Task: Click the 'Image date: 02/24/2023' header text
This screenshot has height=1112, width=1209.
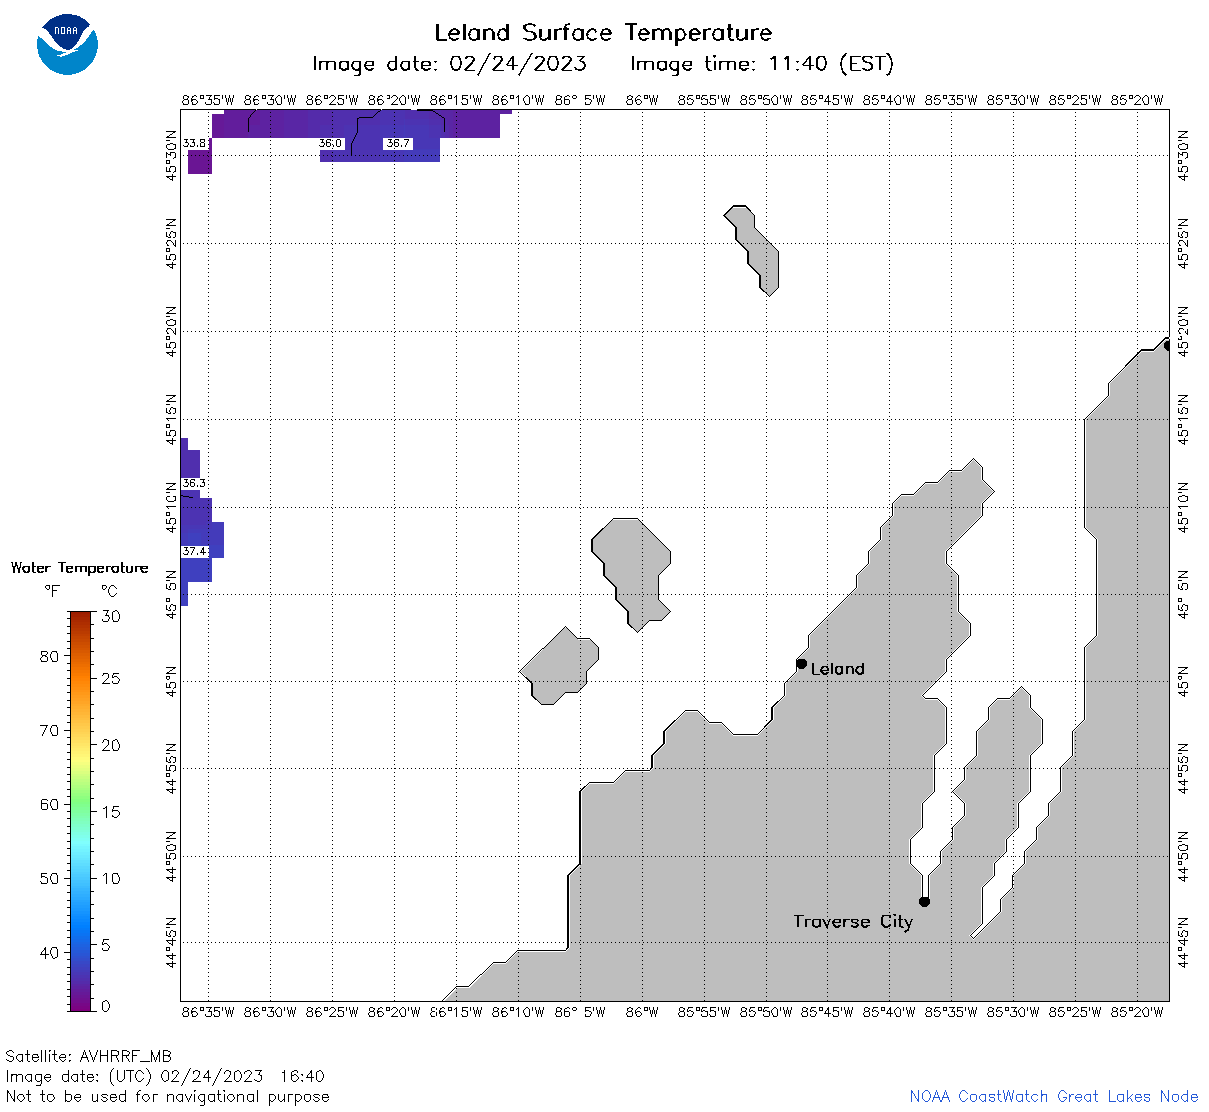Action: click(x=449, y=64)
